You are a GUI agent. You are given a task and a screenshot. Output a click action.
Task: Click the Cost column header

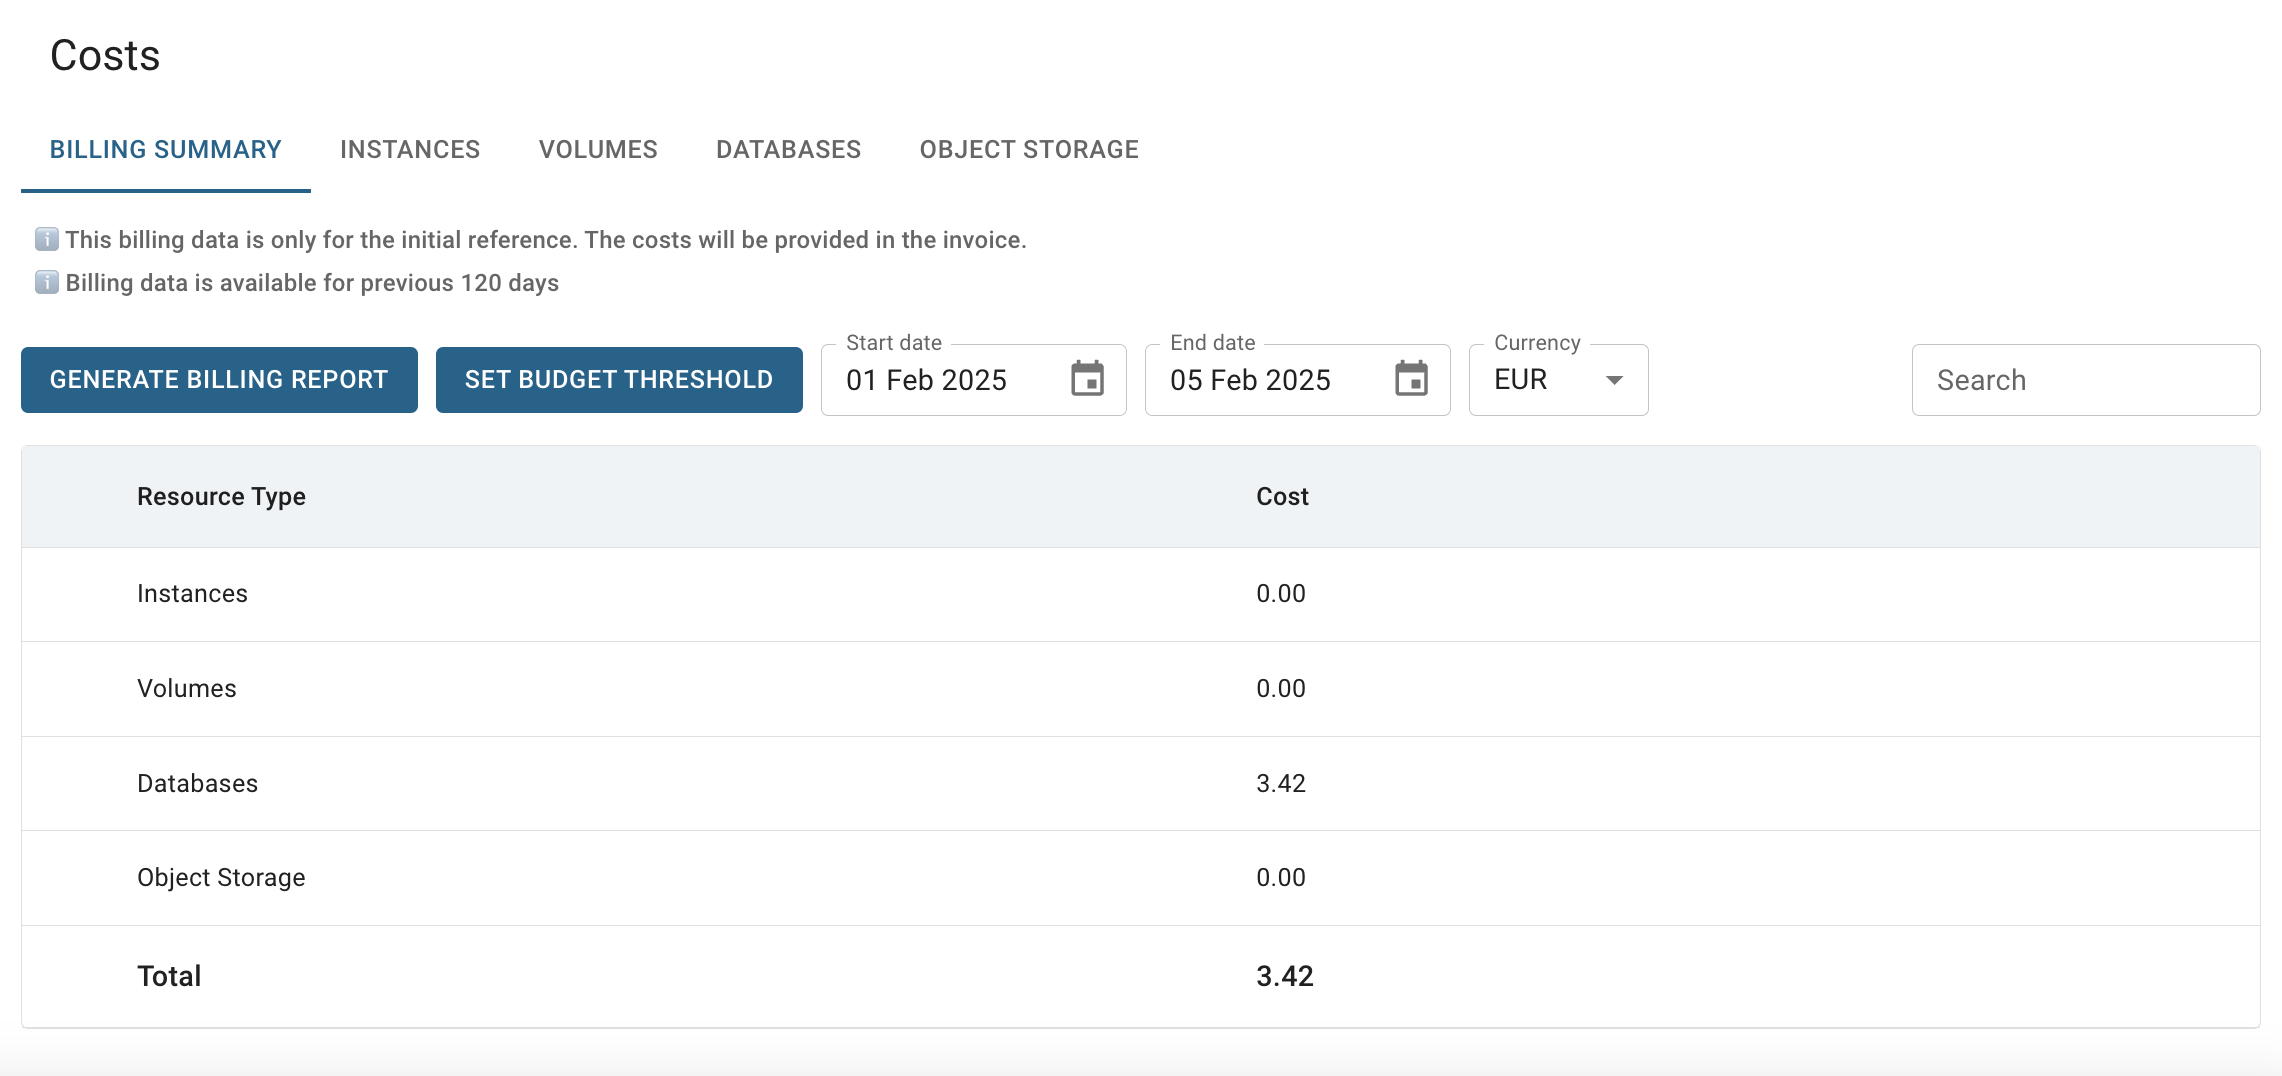[x=1282, y=496]
